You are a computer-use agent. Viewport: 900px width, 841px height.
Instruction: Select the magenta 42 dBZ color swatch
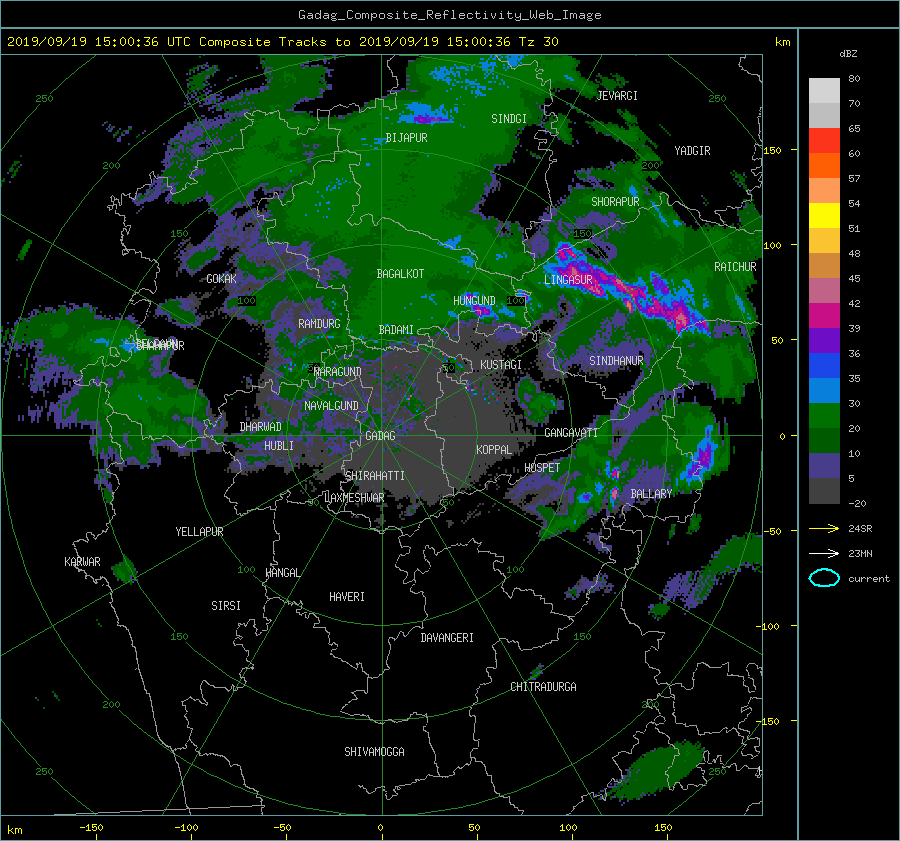click(x=824, y=316)
